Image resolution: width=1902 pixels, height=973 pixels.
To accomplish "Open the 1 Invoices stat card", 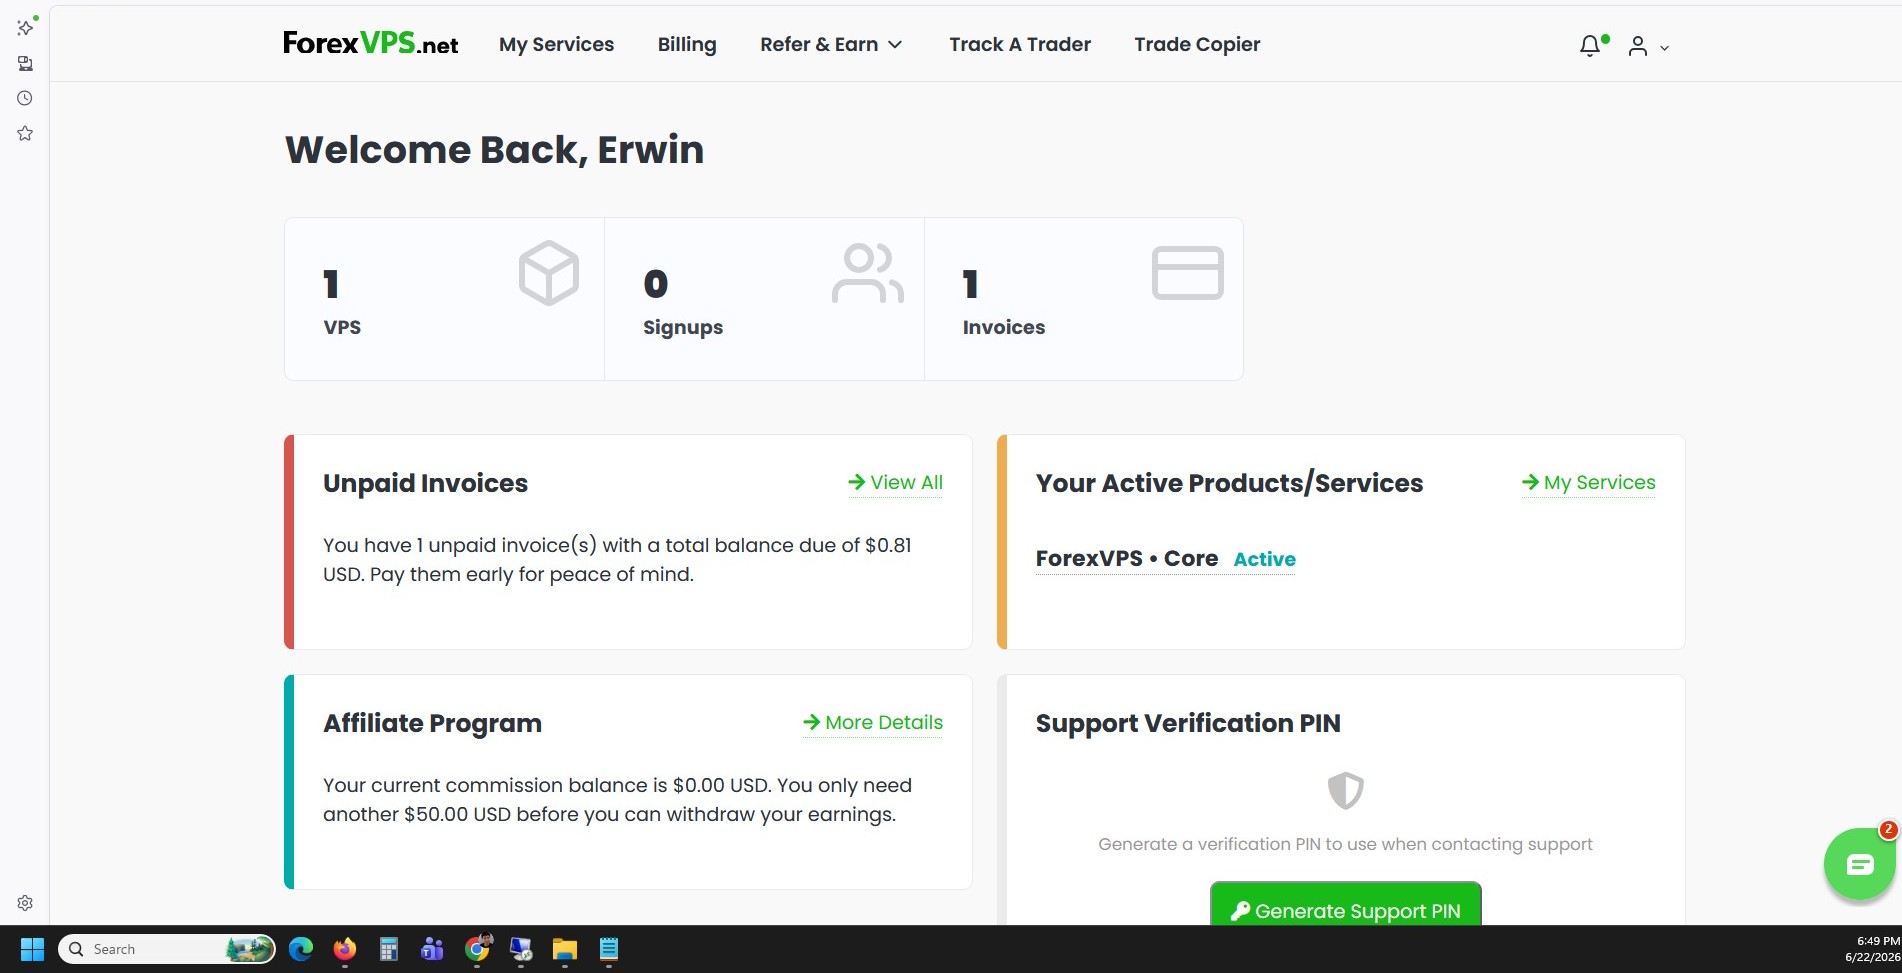I will tap(1084, 299).
